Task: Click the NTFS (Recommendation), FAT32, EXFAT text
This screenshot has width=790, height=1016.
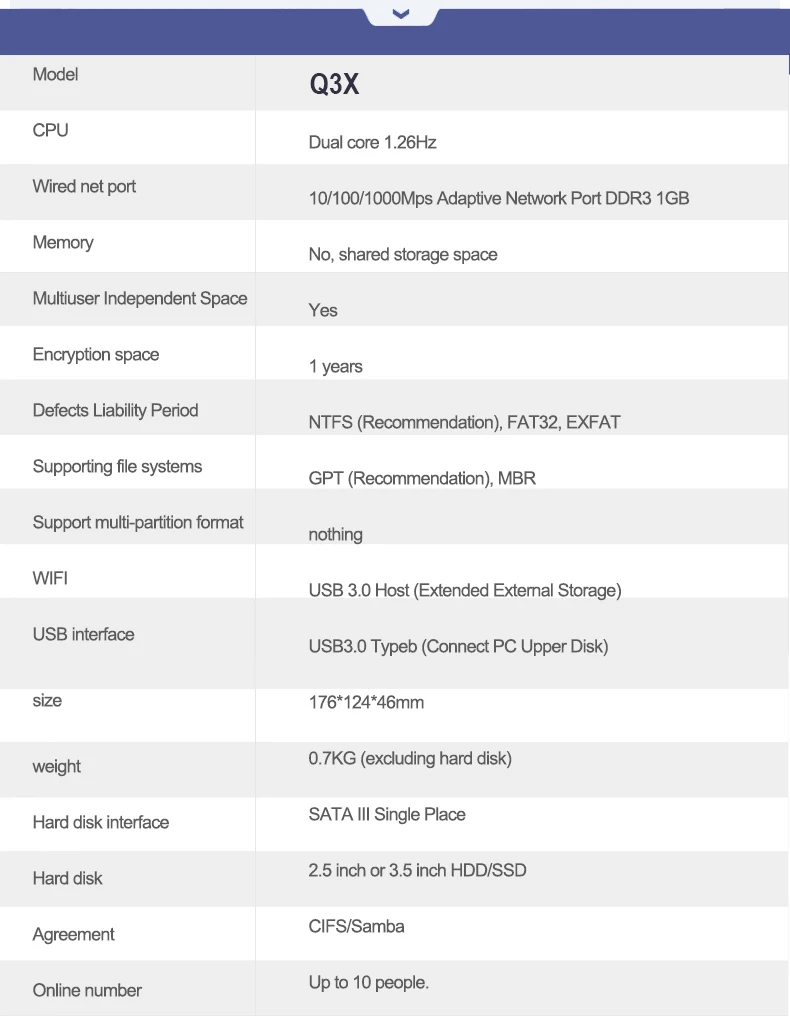Action: tap(464, 423)
